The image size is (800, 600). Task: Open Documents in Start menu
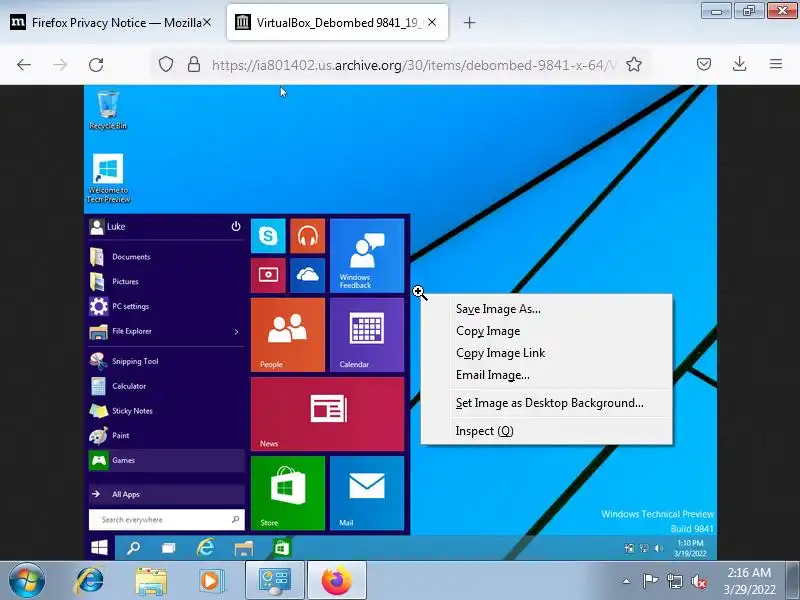pos(166,257)
